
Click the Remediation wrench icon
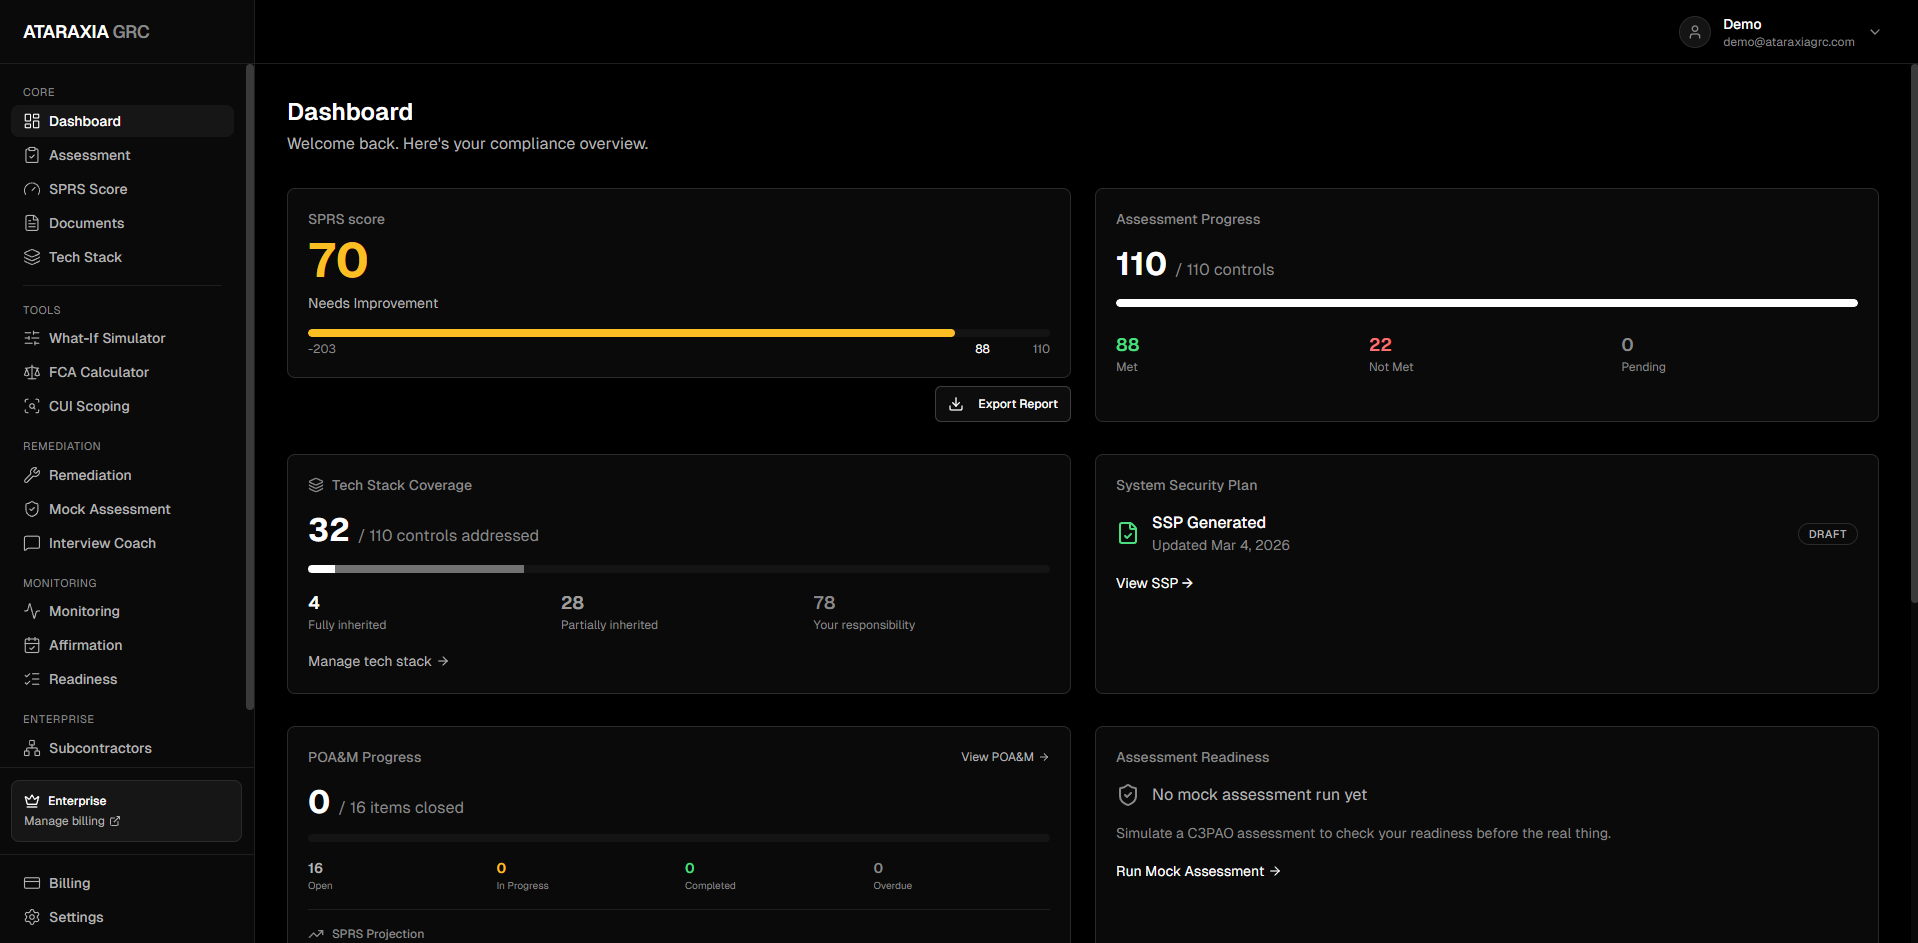[32, 475]
